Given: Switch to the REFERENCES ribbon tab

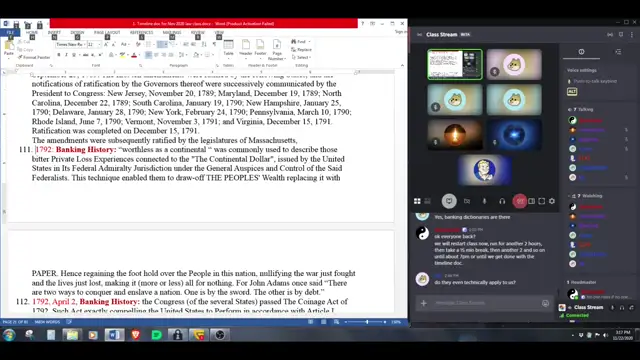Looking at the screenshot, I should point(141,32).
